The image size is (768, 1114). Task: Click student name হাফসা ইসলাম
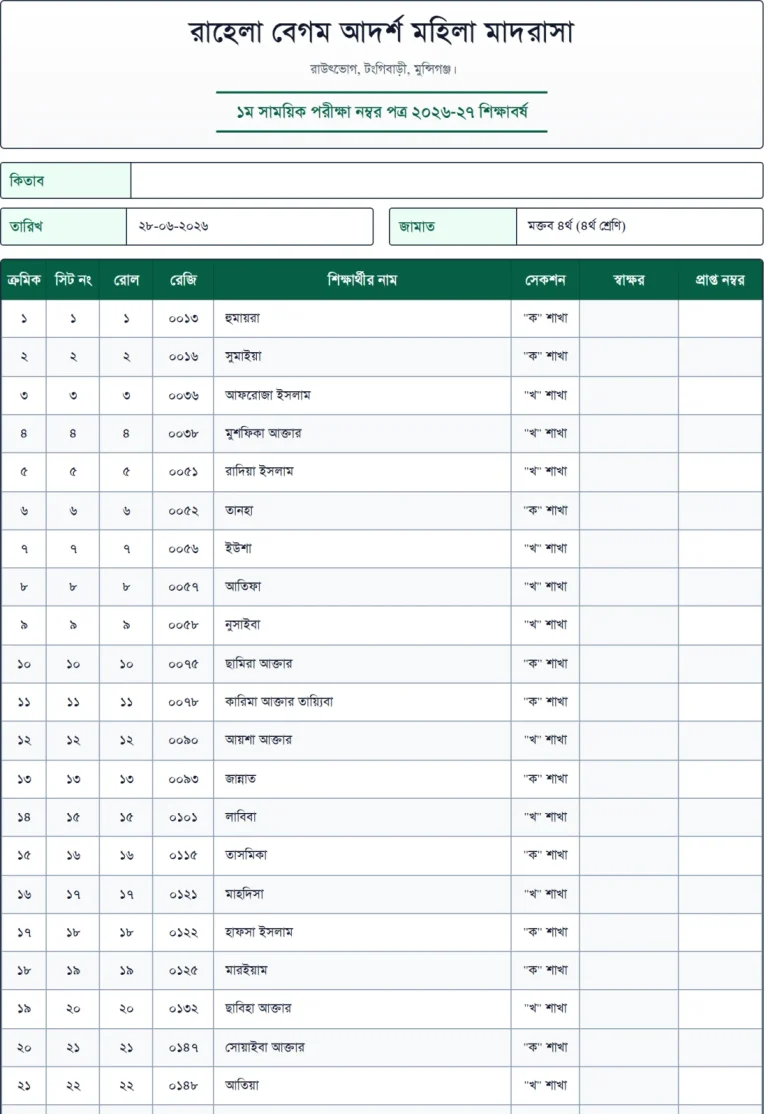pos(259,932)
